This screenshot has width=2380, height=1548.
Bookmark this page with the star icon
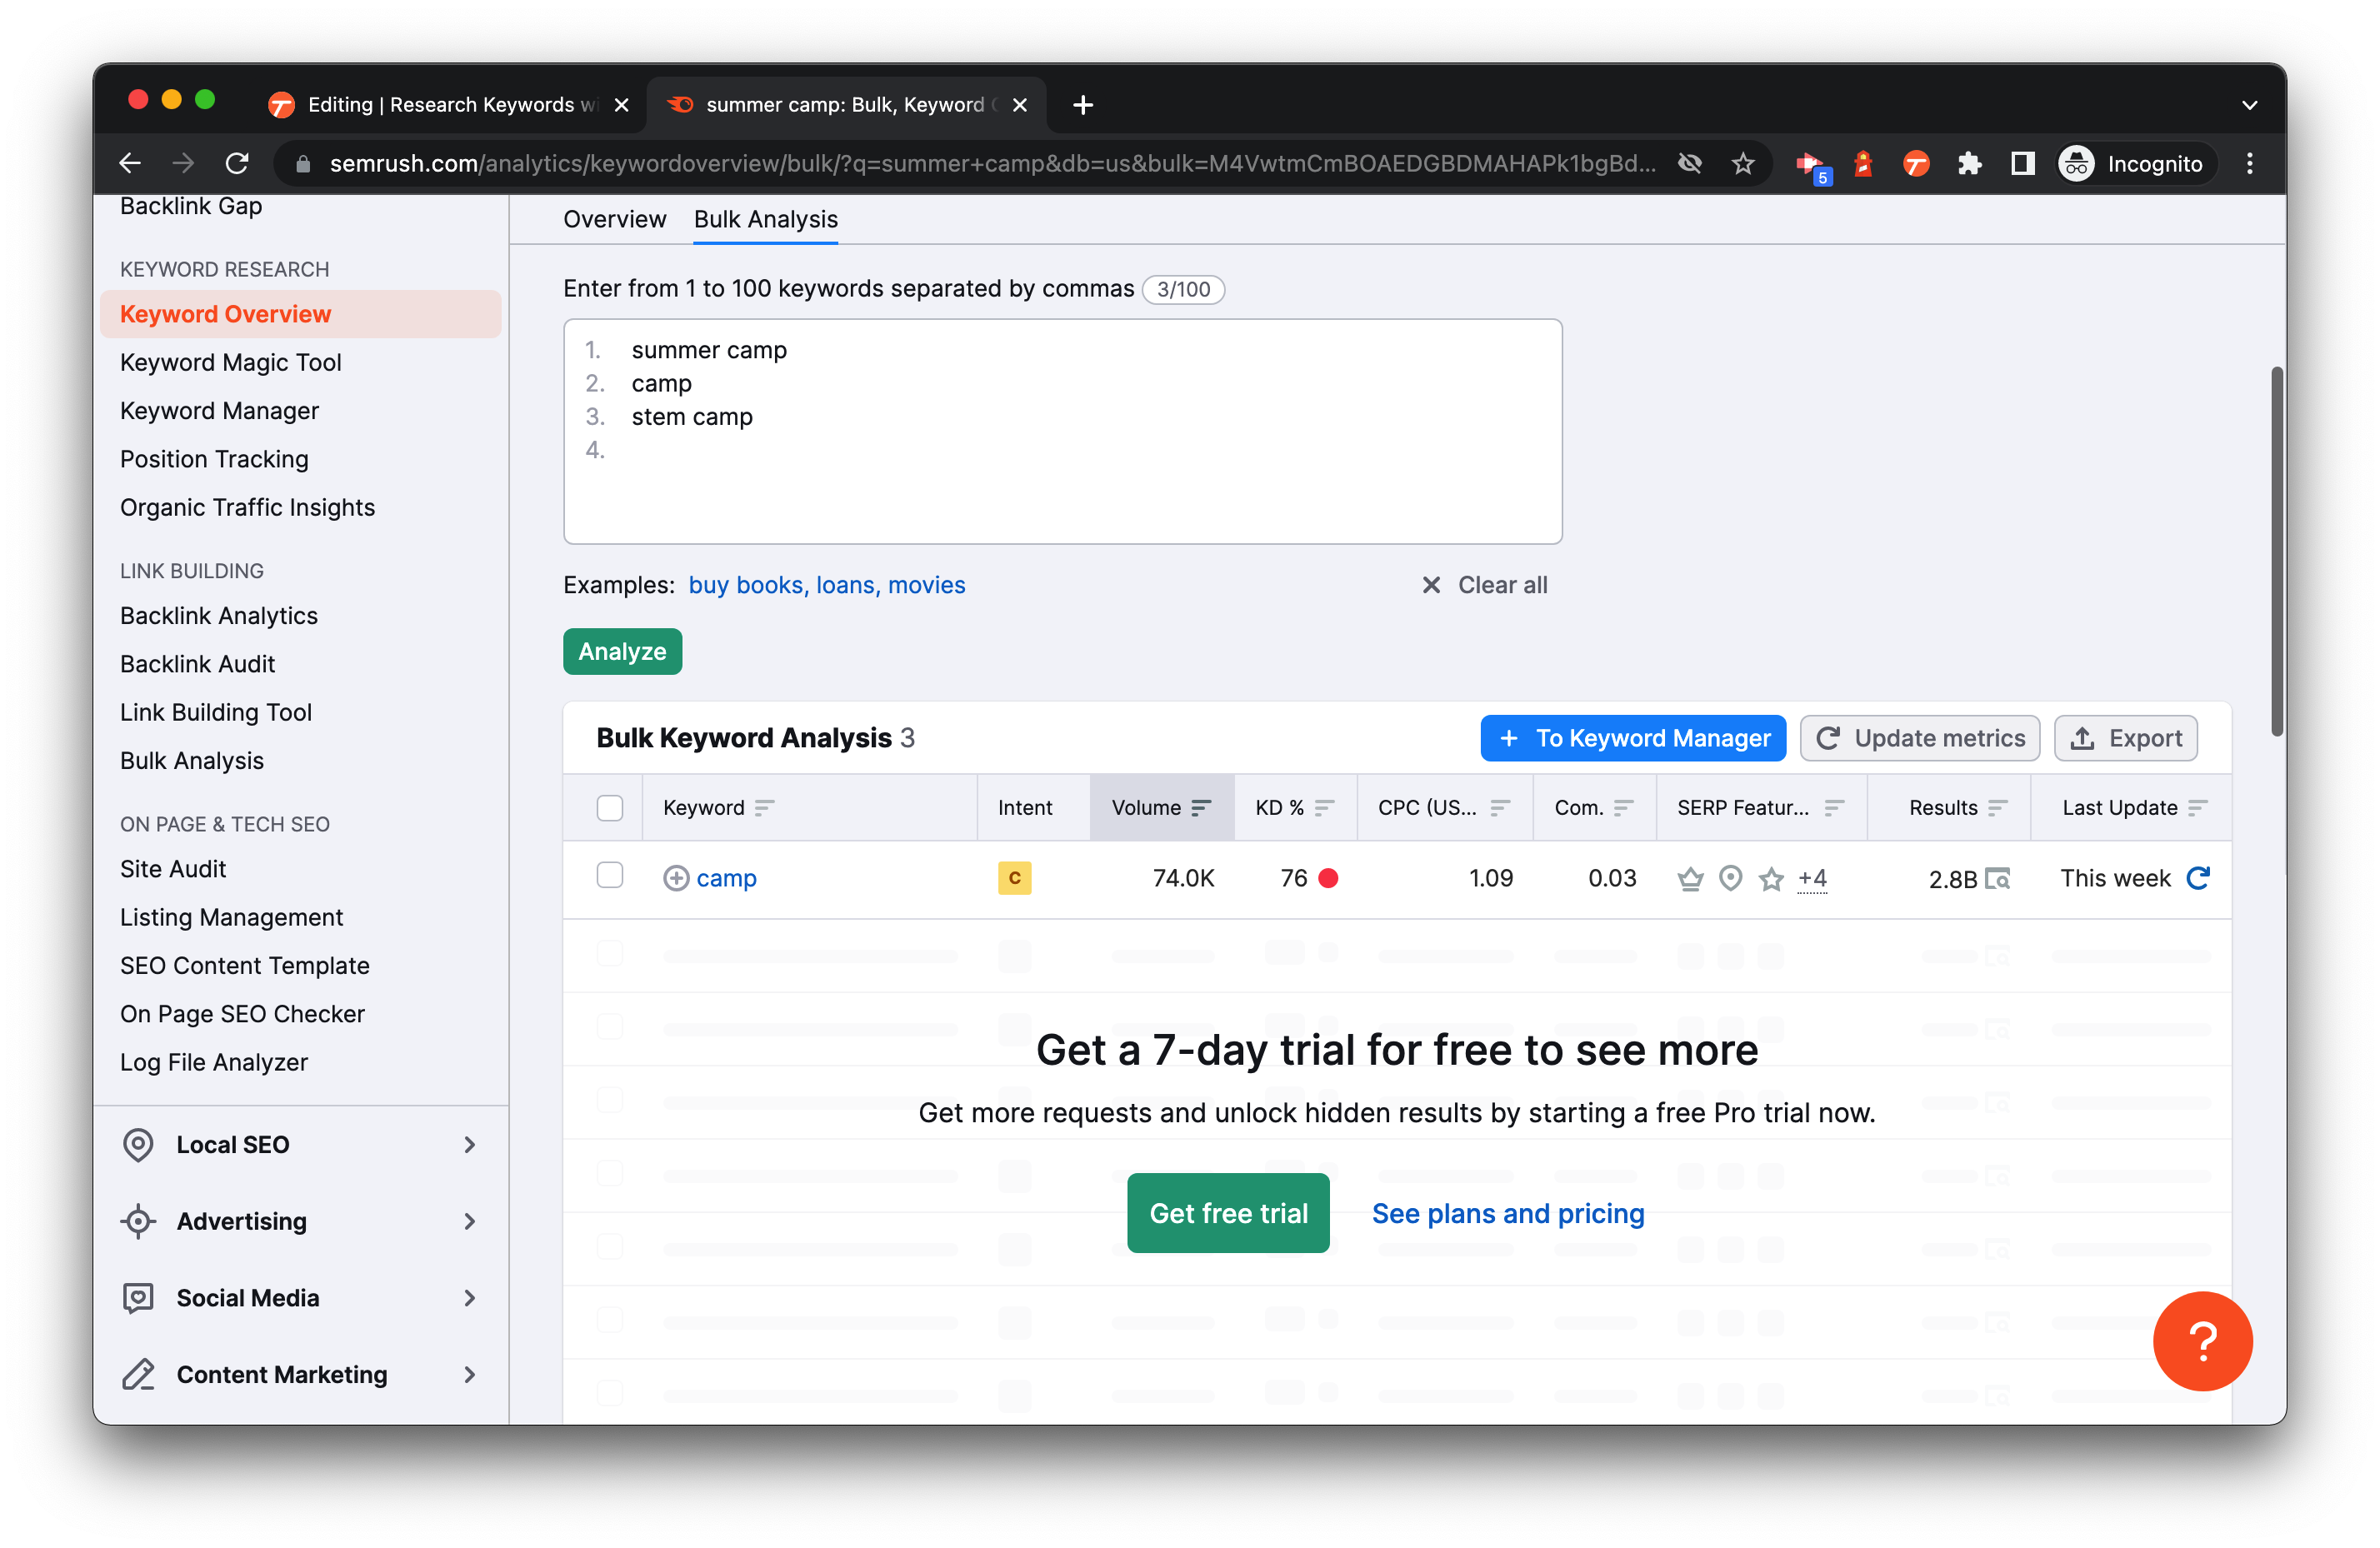pos(1743,163)
